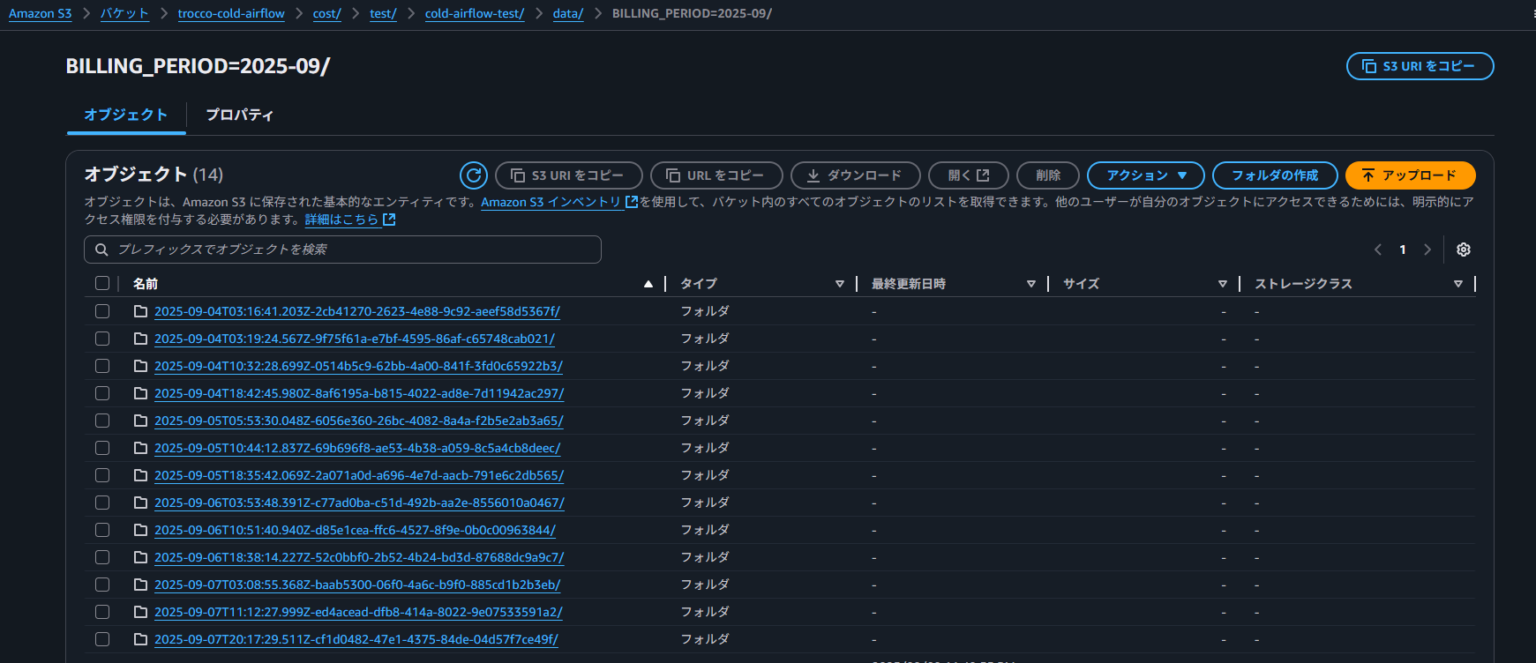Go to previous page arrow
Viewport: 1536px width, 663px height.
pyautogui.click(x=1378, y=250)
